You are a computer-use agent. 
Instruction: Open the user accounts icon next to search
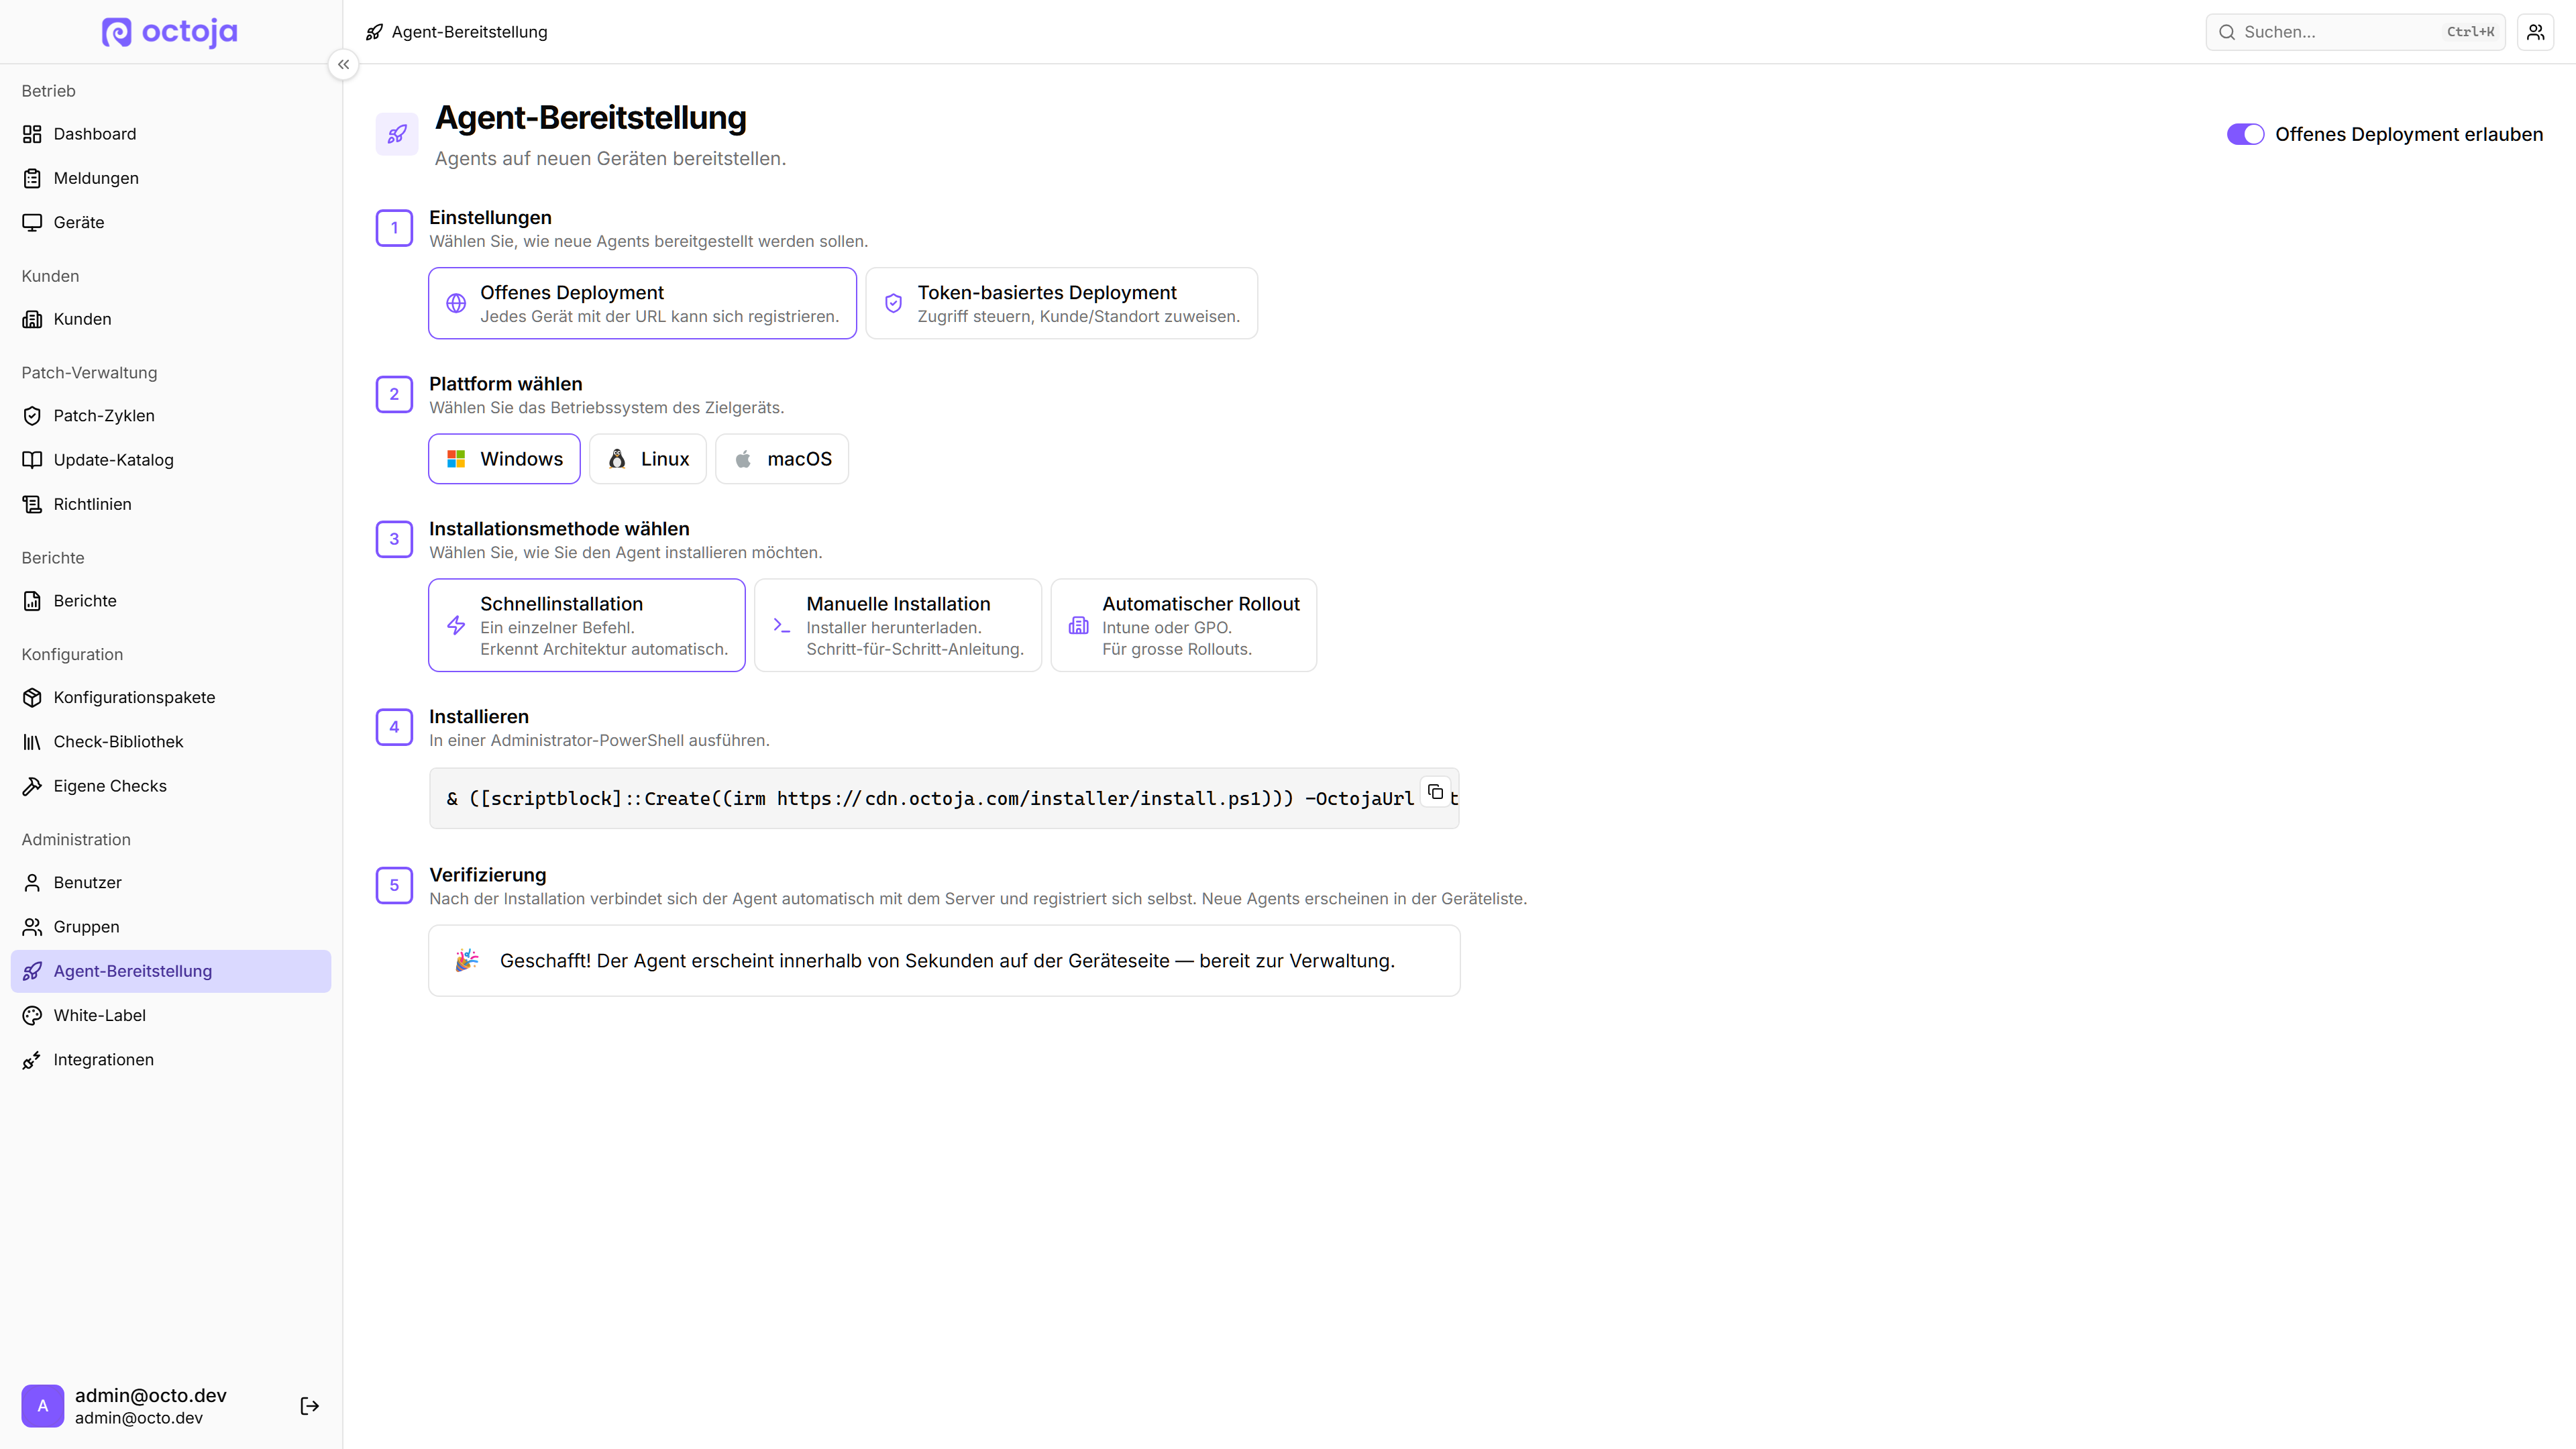click(x=2535, y=32)
